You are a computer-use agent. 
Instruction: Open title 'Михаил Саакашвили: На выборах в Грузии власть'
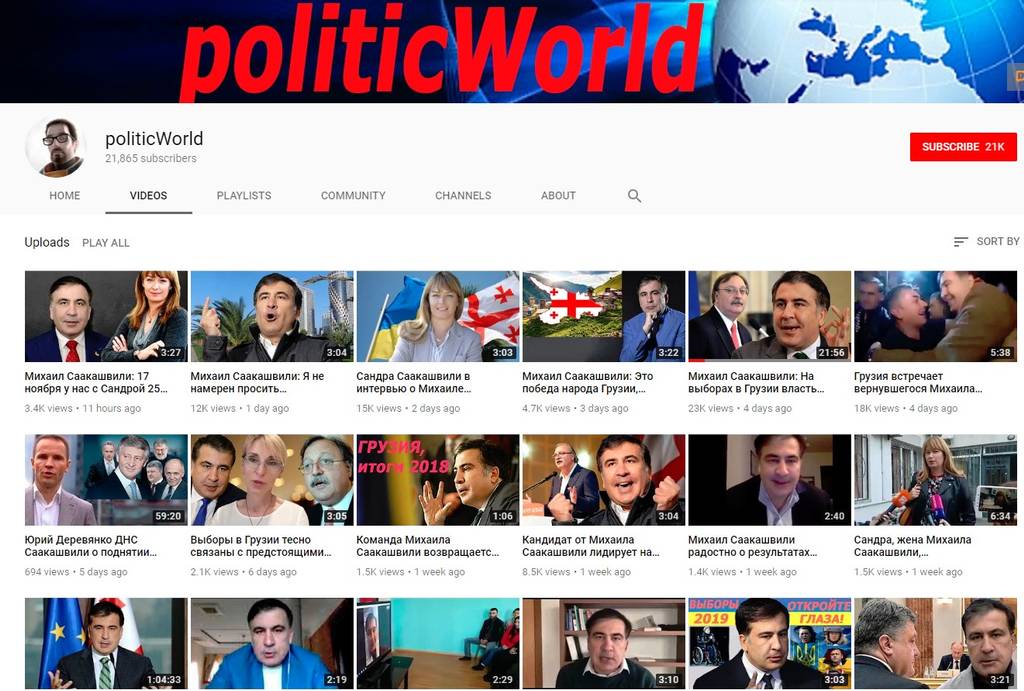point(756,382)
